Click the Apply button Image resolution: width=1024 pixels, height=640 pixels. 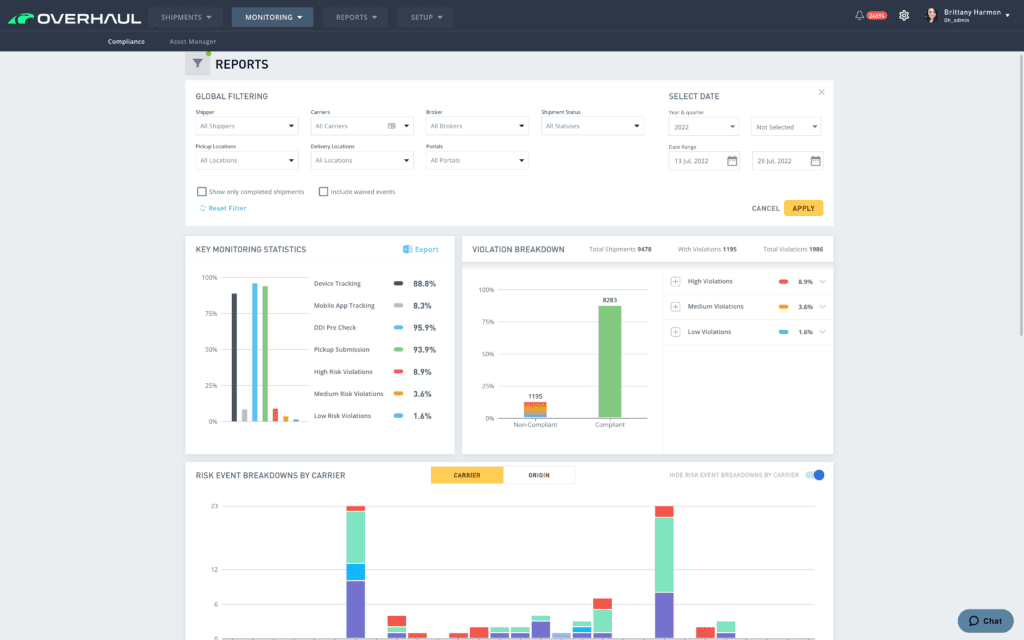803,208
